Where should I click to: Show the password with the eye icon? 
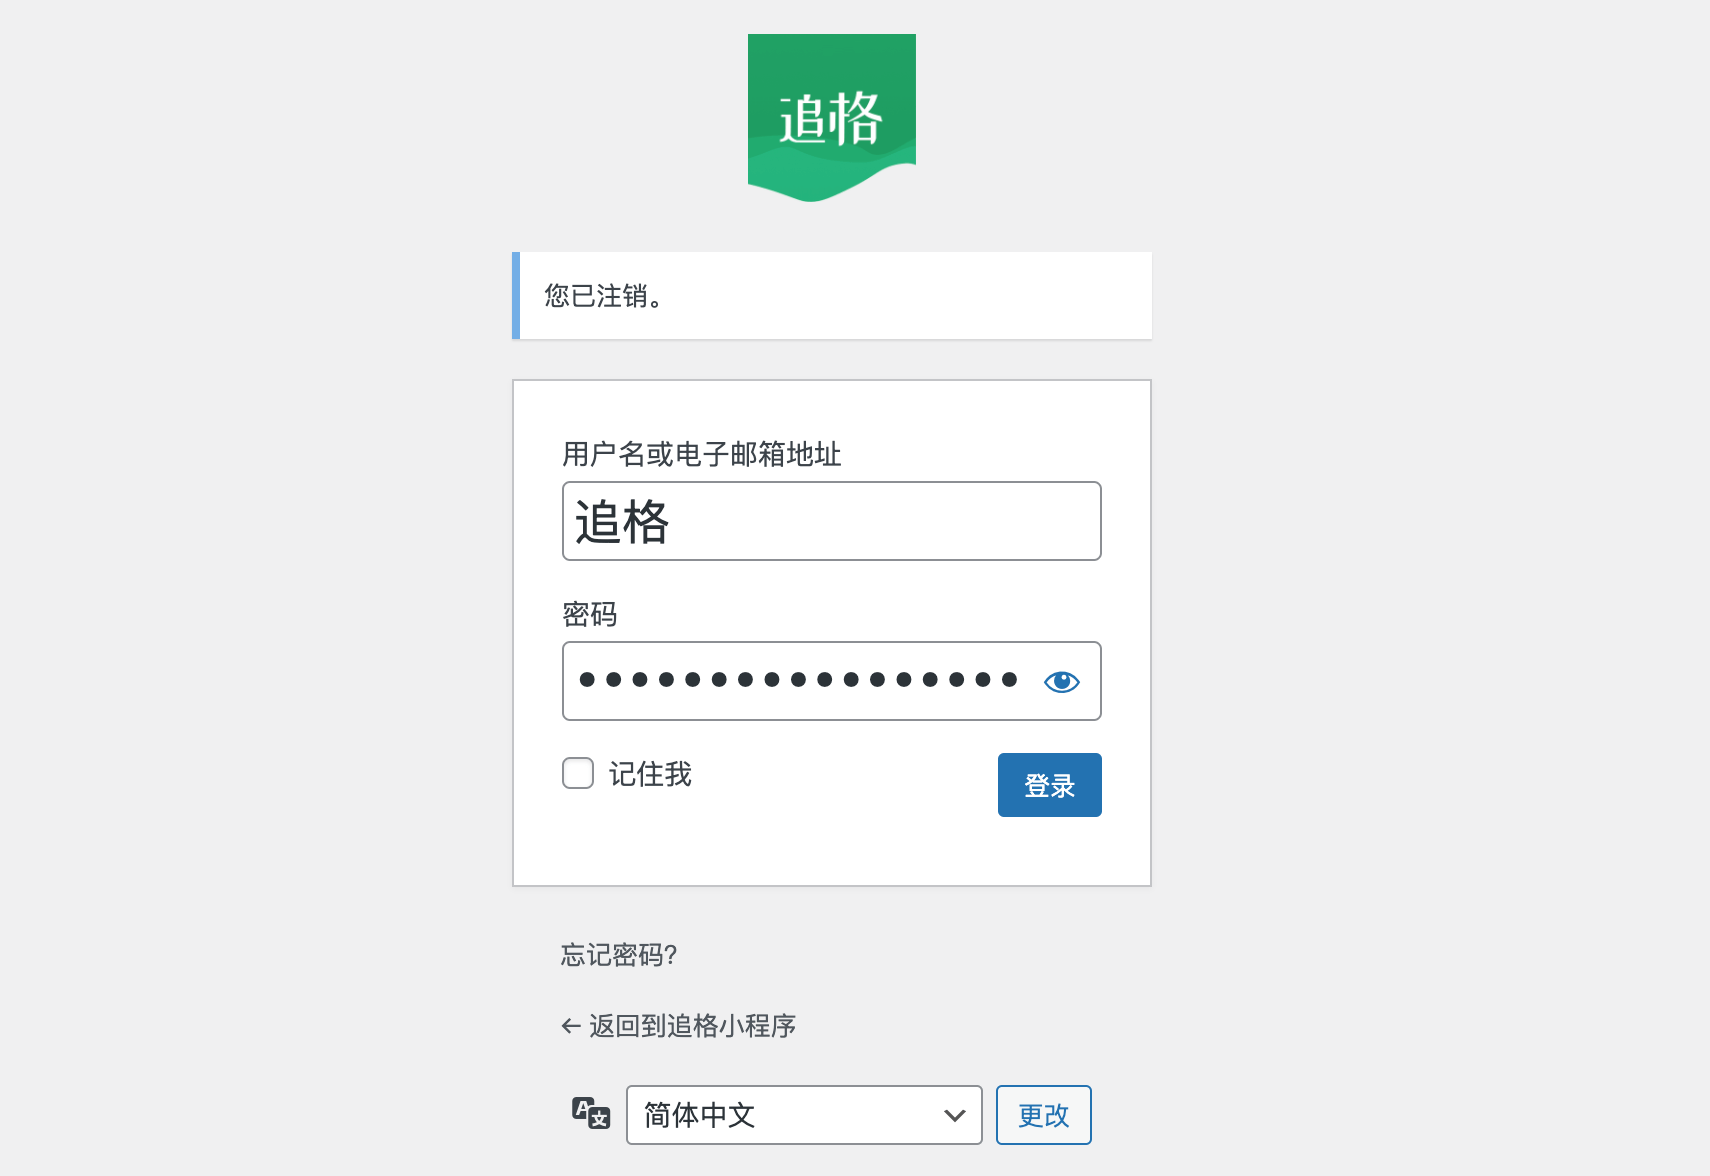pos(1061,681)
